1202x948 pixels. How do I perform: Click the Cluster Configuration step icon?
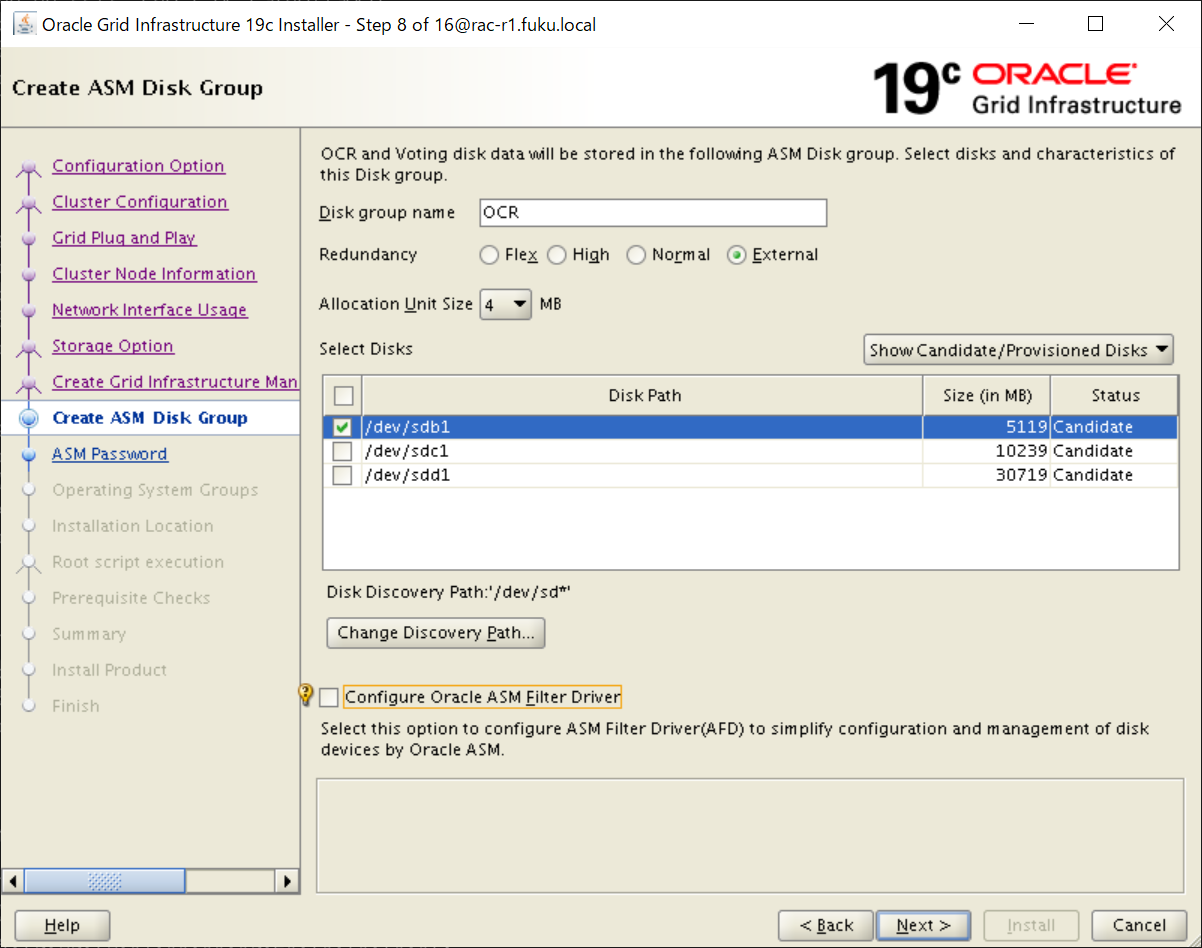click(29, 204)
